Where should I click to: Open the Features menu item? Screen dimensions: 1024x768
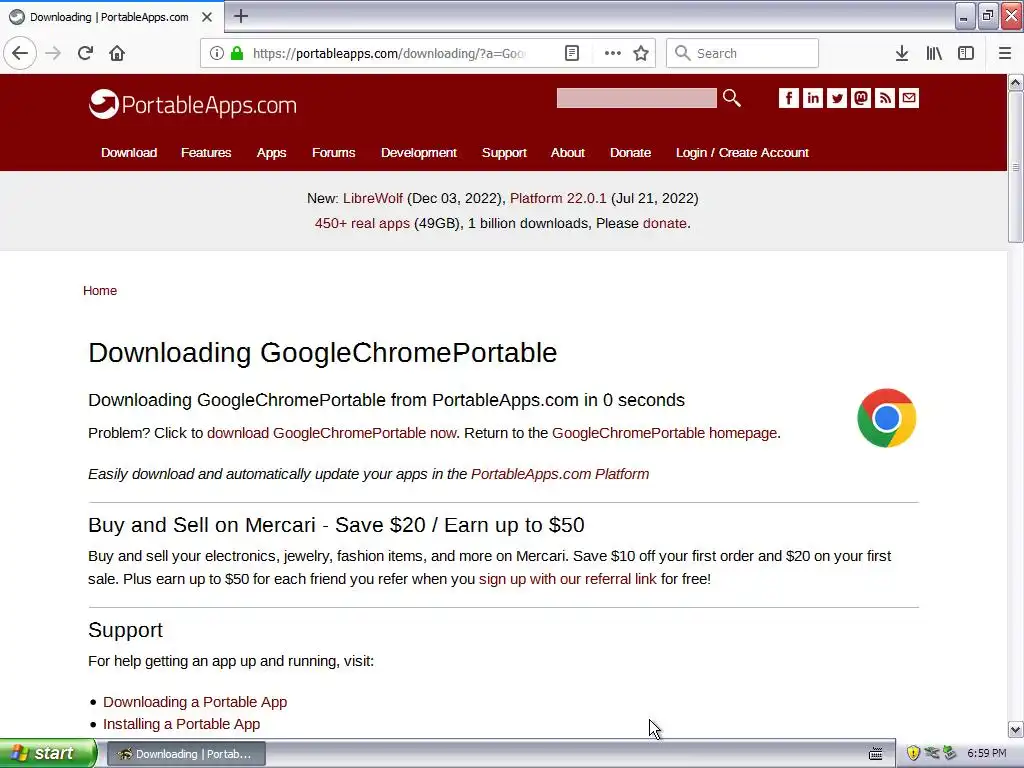[206, 152]
